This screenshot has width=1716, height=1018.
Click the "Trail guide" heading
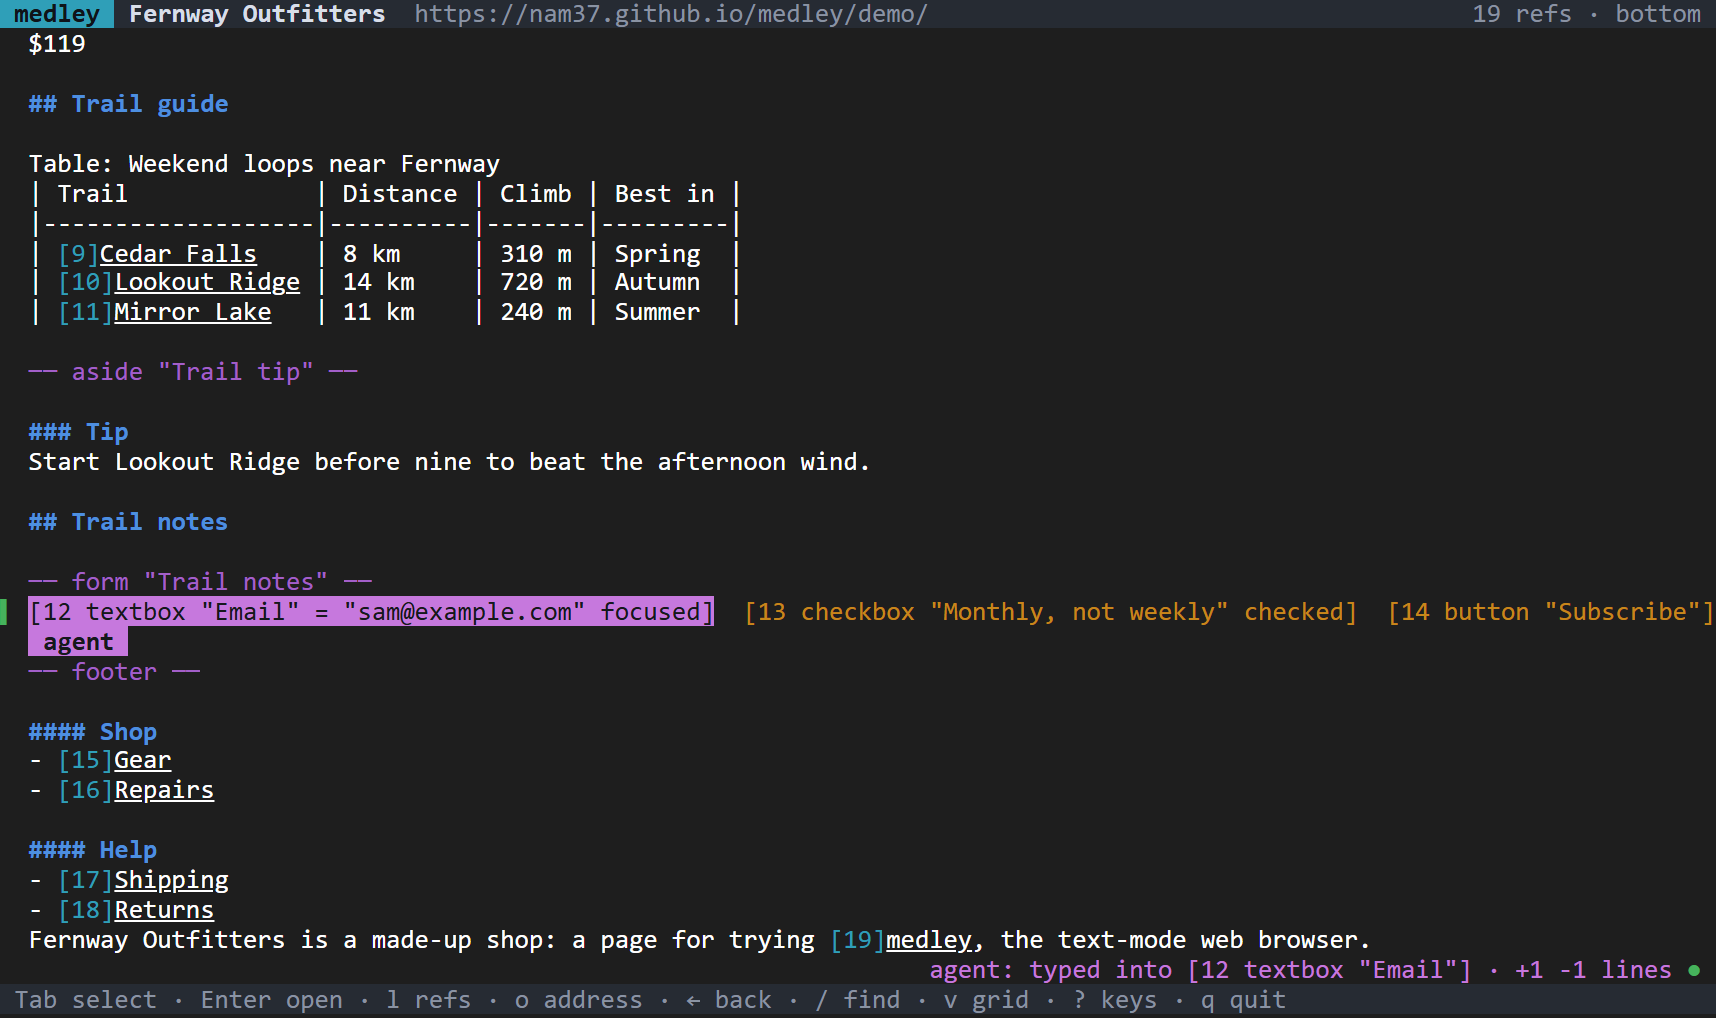click(x=129, y=104)
